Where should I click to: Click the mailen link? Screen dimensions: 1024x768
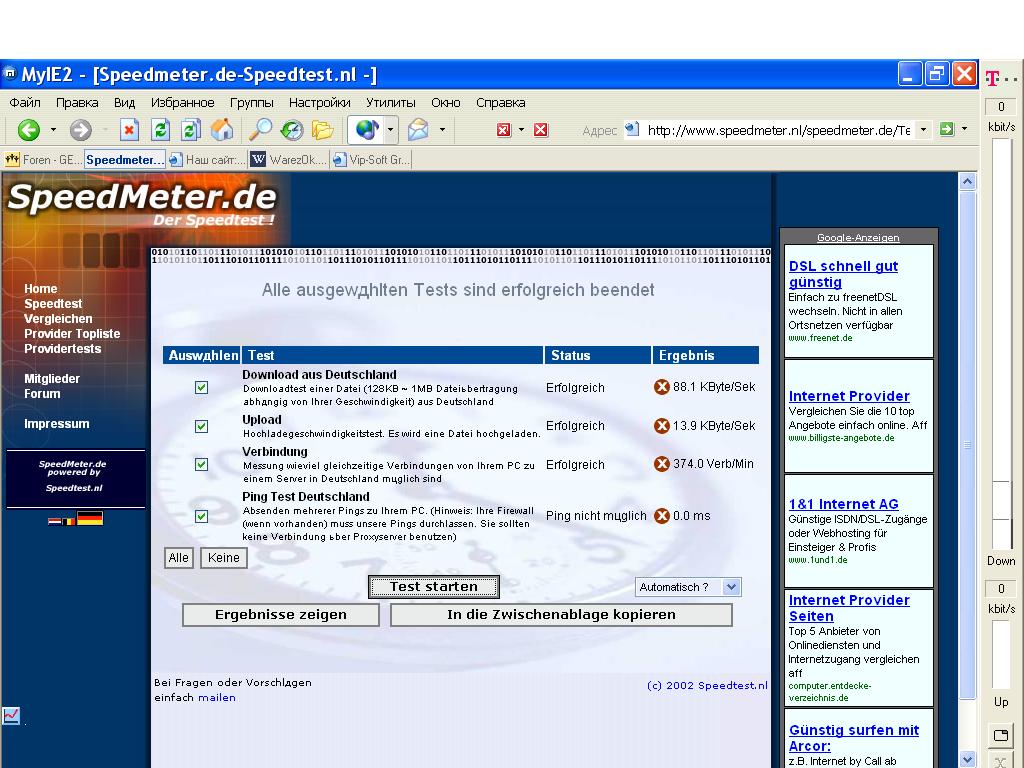(x=217, y=697)
